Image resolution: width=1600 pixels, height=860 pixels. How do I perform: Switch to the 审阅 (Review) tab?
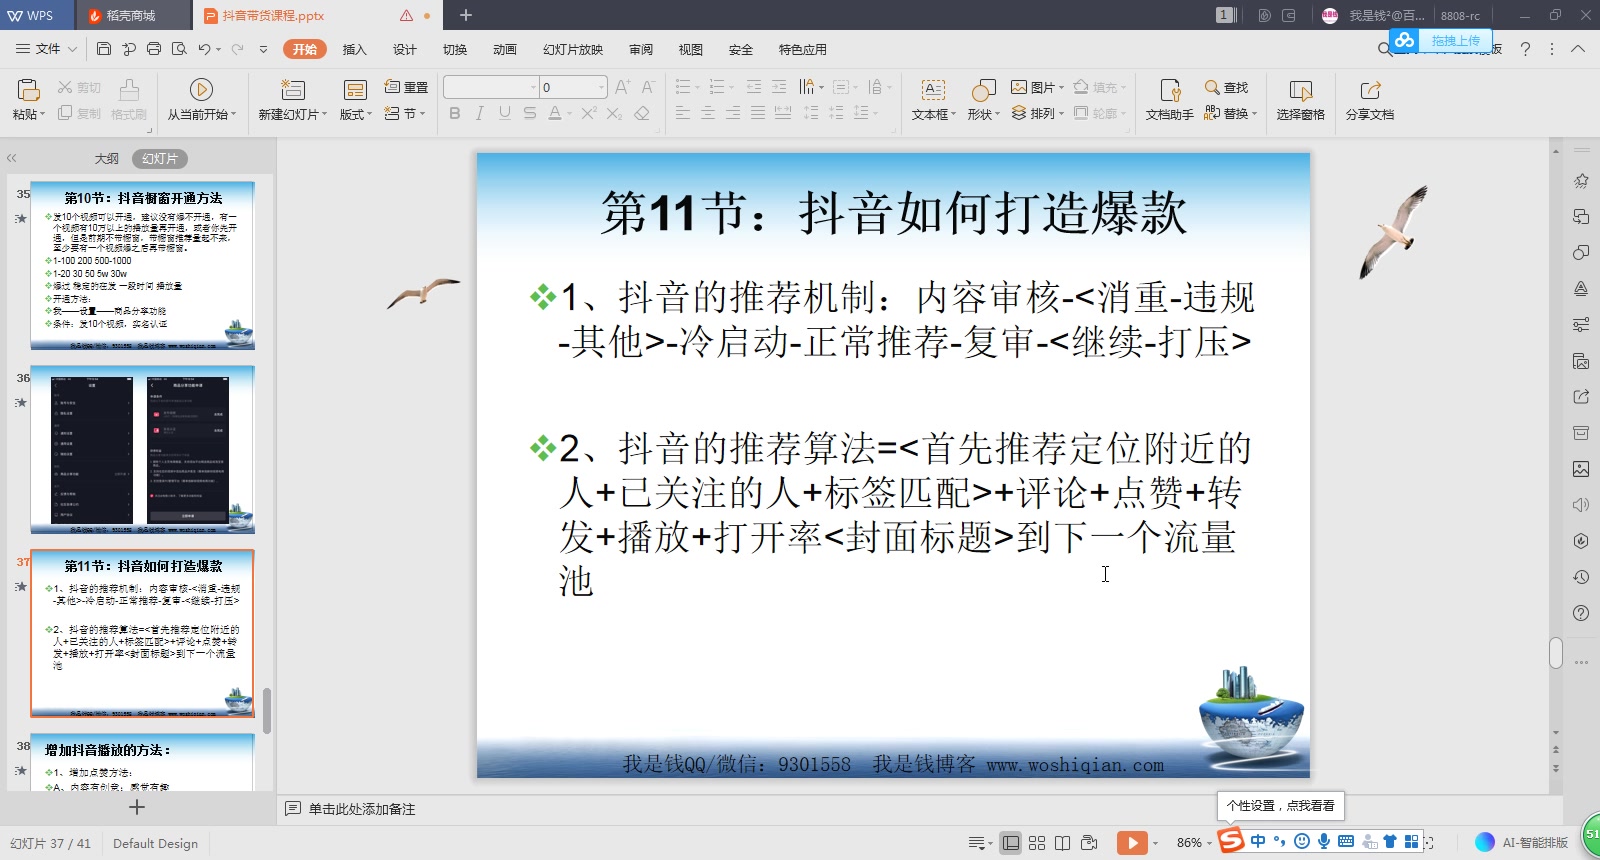641,49
